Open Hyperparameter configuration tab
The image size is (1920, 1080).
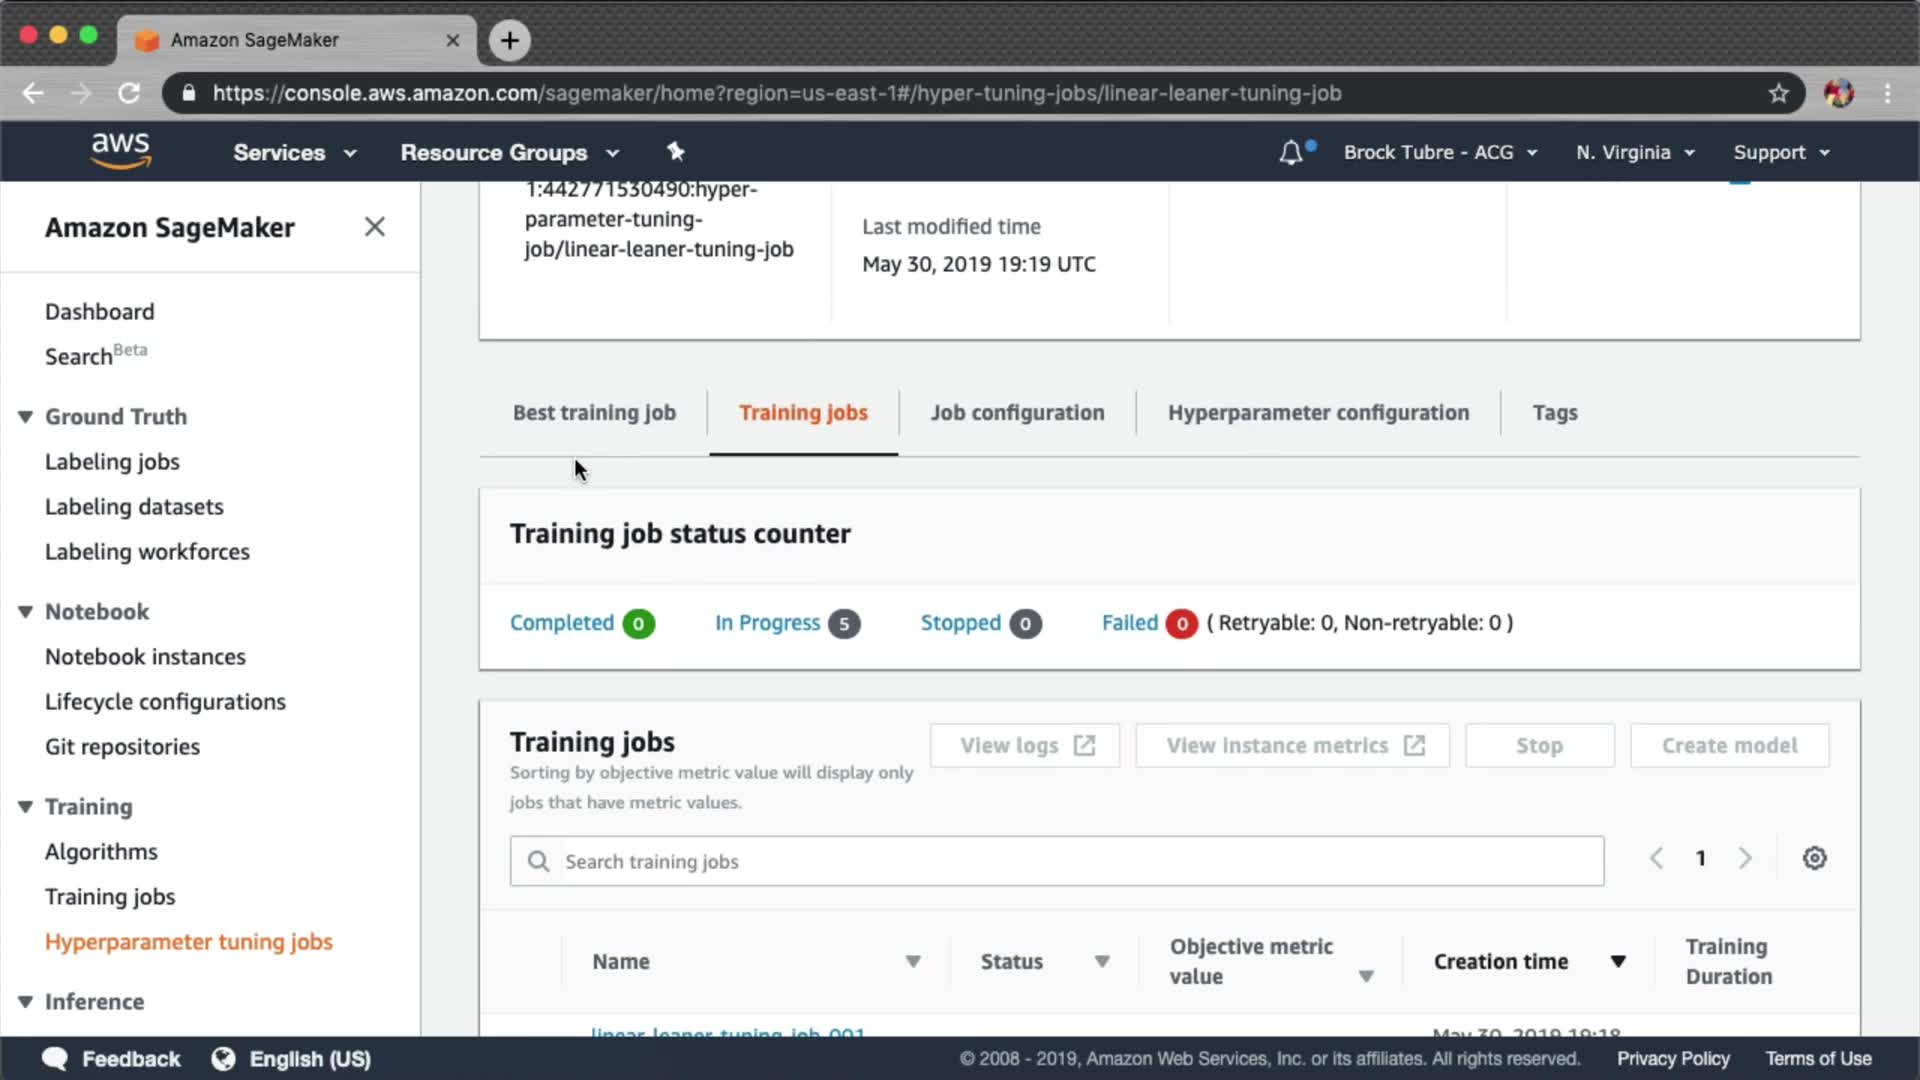coord(1318,413)
